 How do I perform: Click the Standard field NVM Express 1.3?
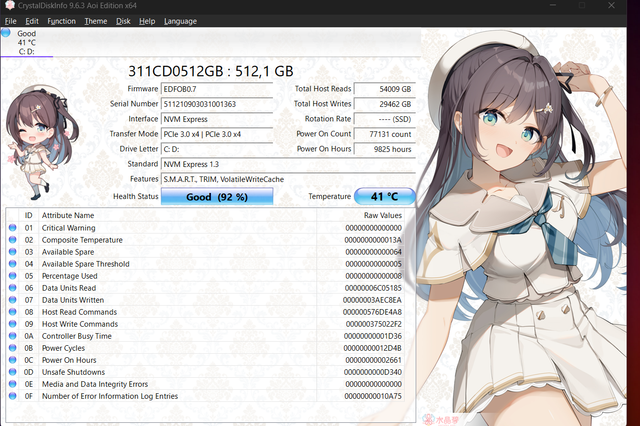click(289, 164)
